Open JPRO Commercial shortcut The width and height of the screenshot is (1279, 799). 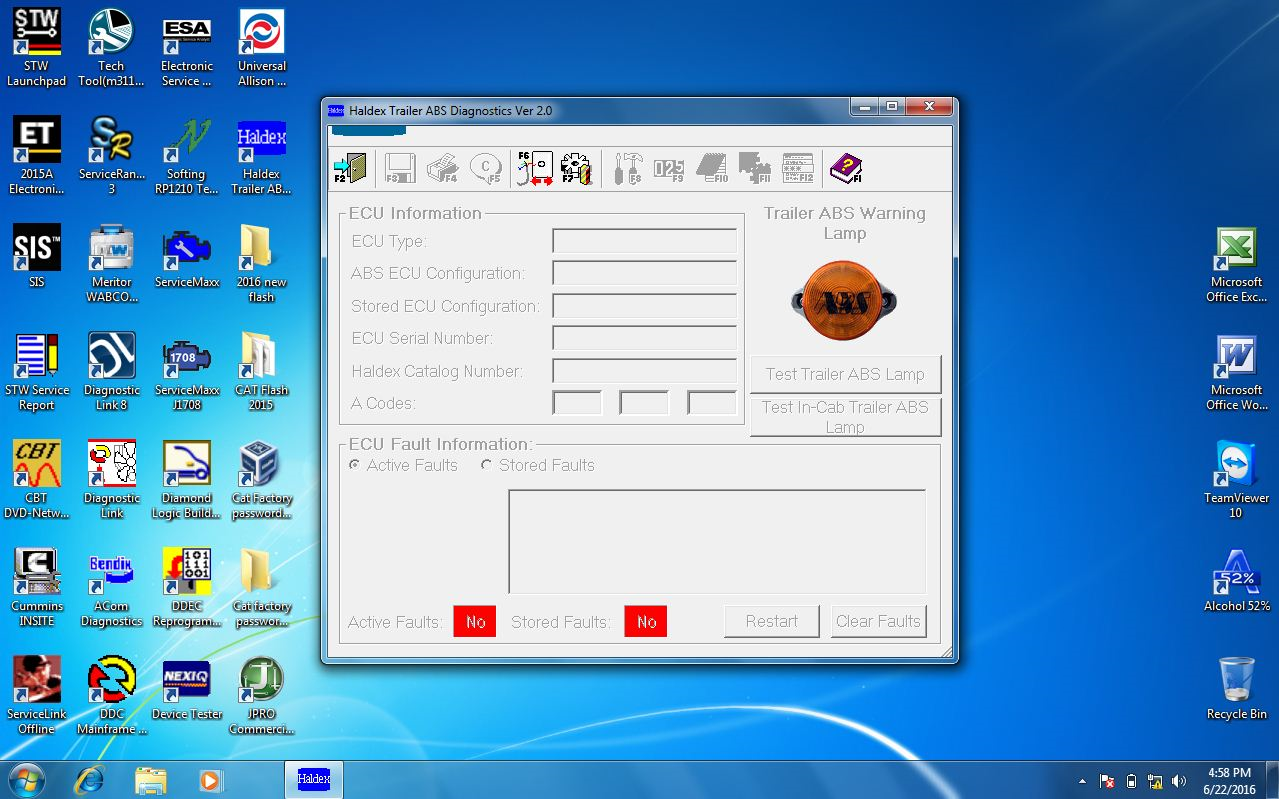click(x=262, y=696)
